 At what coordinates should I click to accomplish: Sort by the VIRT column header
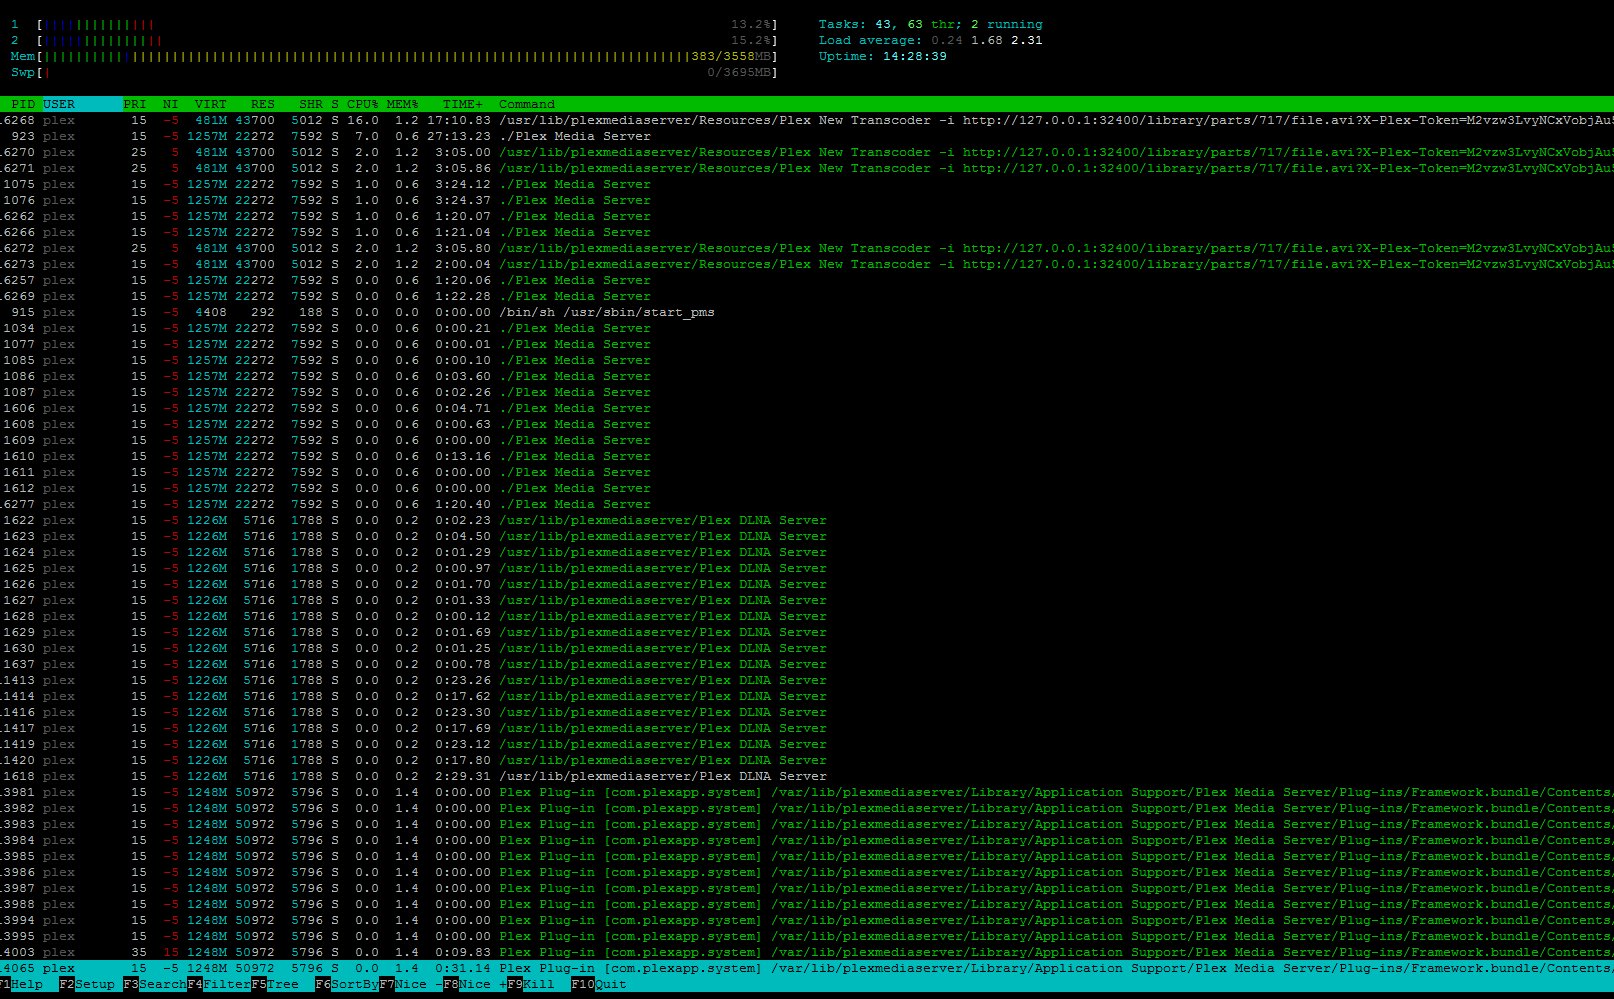click(211, 104)
